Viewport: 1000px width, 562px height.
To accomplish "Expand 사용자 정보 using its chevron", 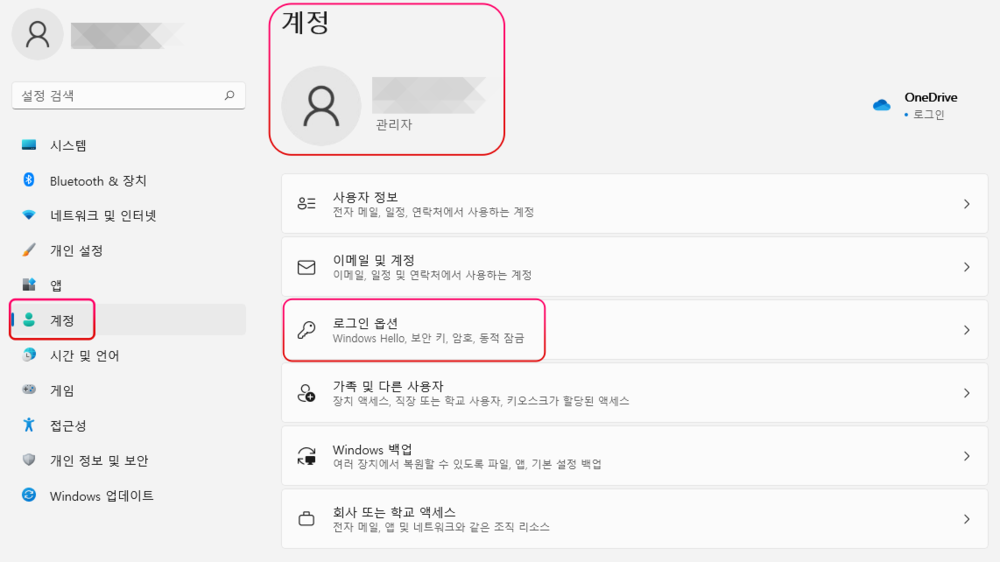I will [x=966, y=204].
